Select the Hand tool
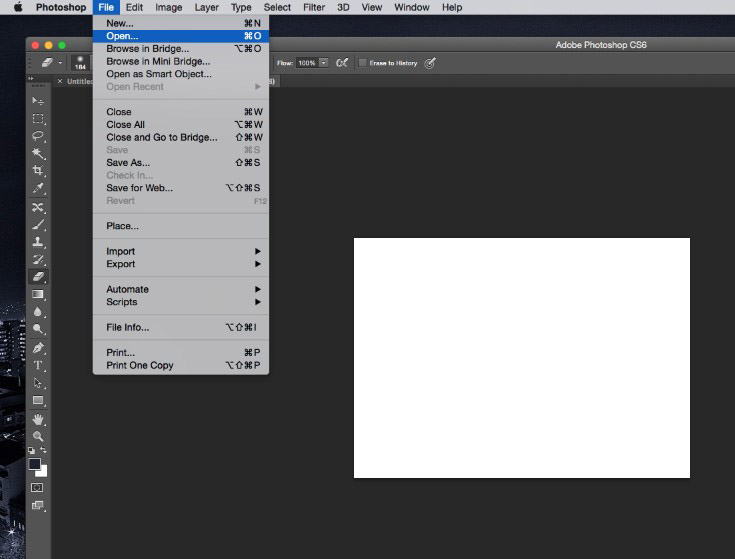 pyautogui.click(x=38, y=419)
